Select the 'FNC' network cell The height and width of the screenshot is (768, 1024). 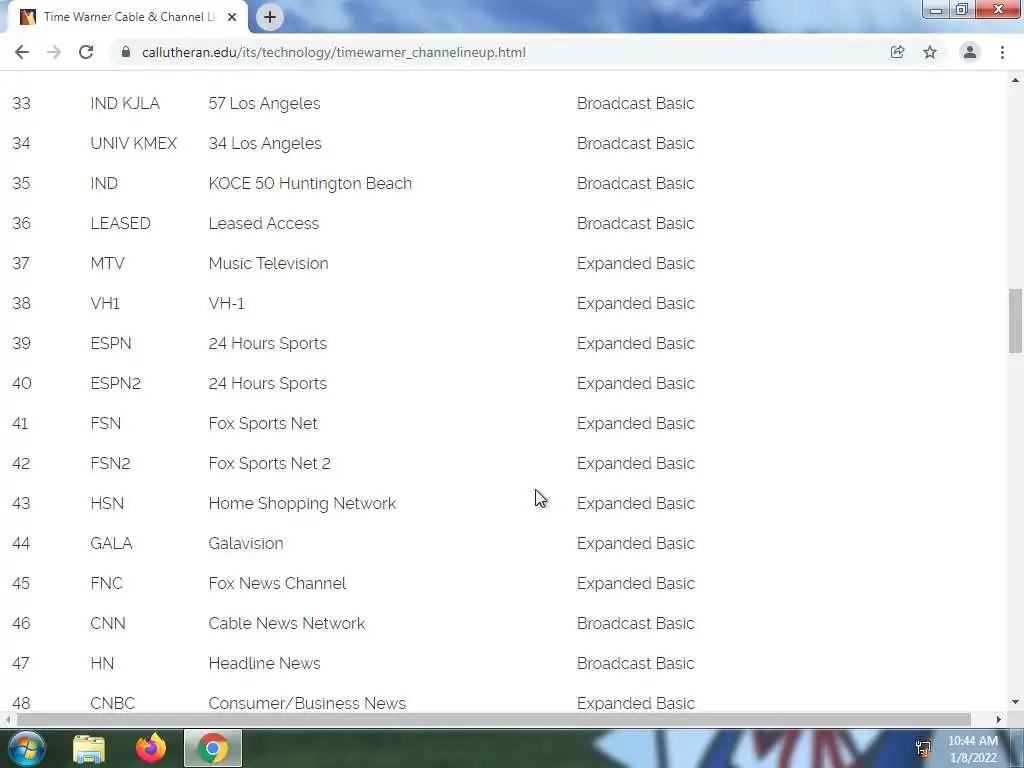[106, 583]
